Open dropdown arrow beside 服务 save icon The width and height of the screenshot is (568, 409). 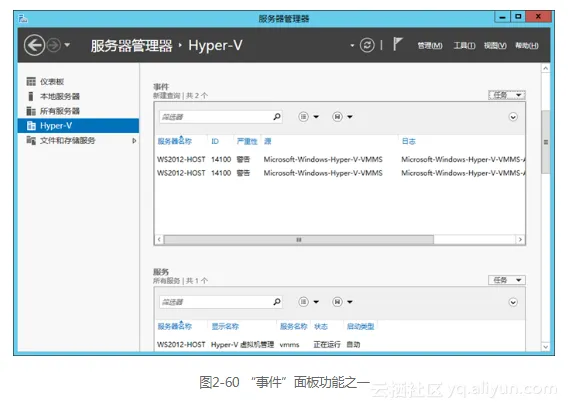pyautogui.click(x=350, y=302)
